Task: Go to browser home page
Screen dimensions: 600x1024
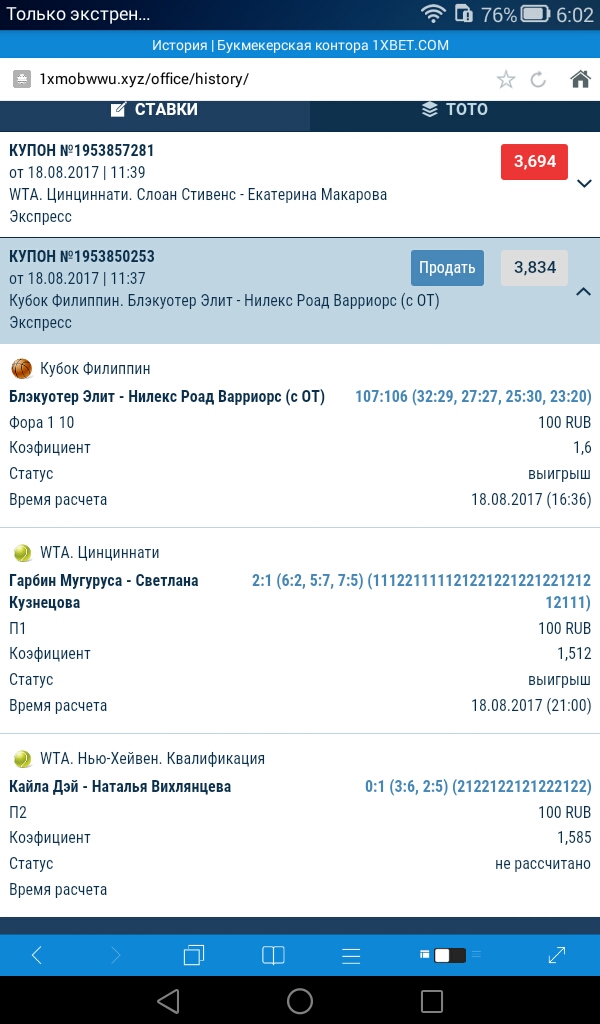Action: [579, 80]
